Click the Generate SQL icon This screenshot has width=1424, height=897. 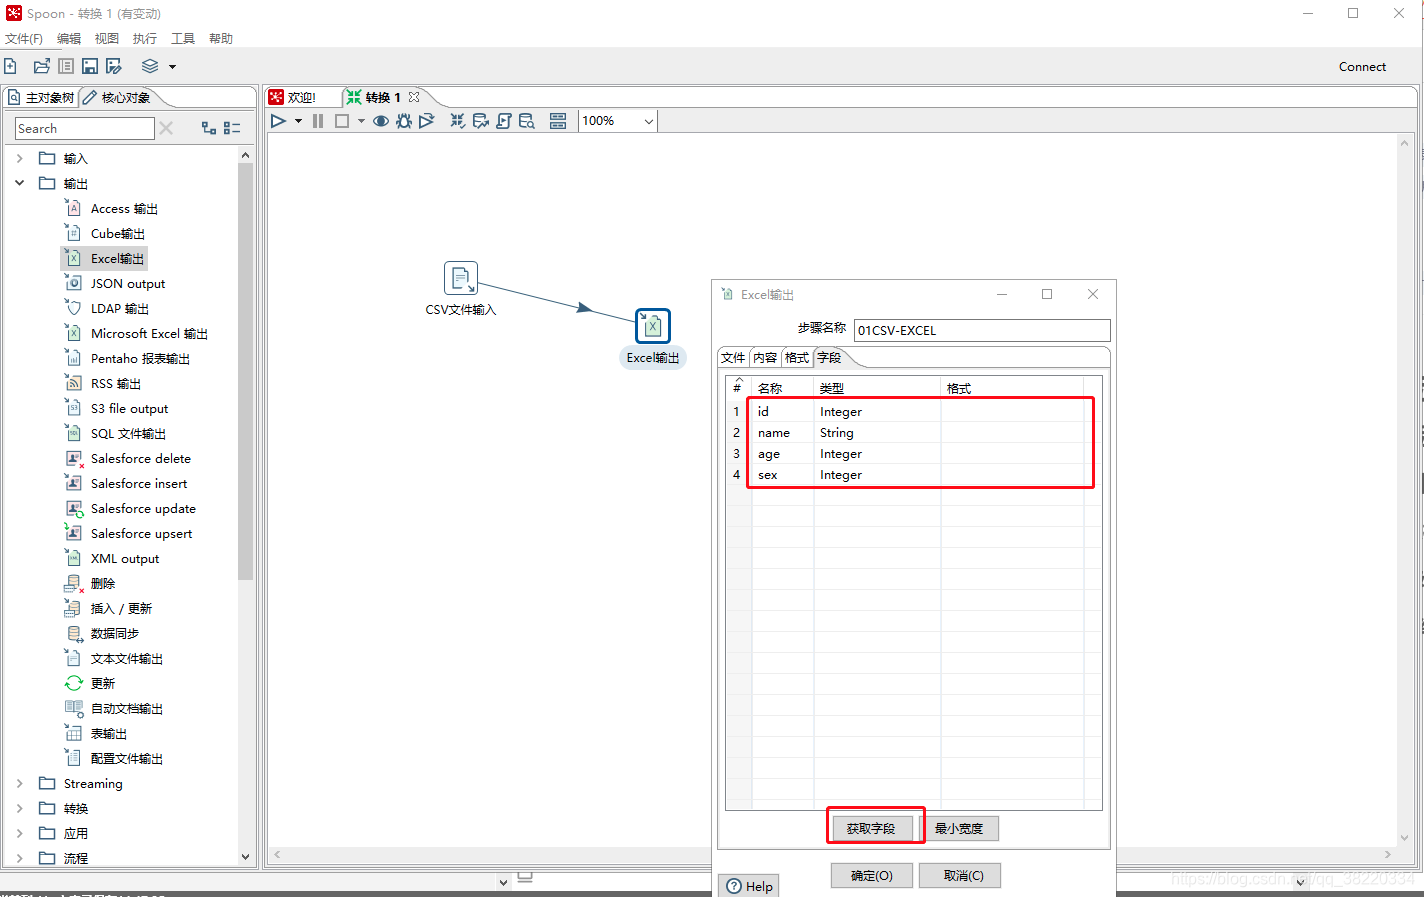(x=504, y=121)
